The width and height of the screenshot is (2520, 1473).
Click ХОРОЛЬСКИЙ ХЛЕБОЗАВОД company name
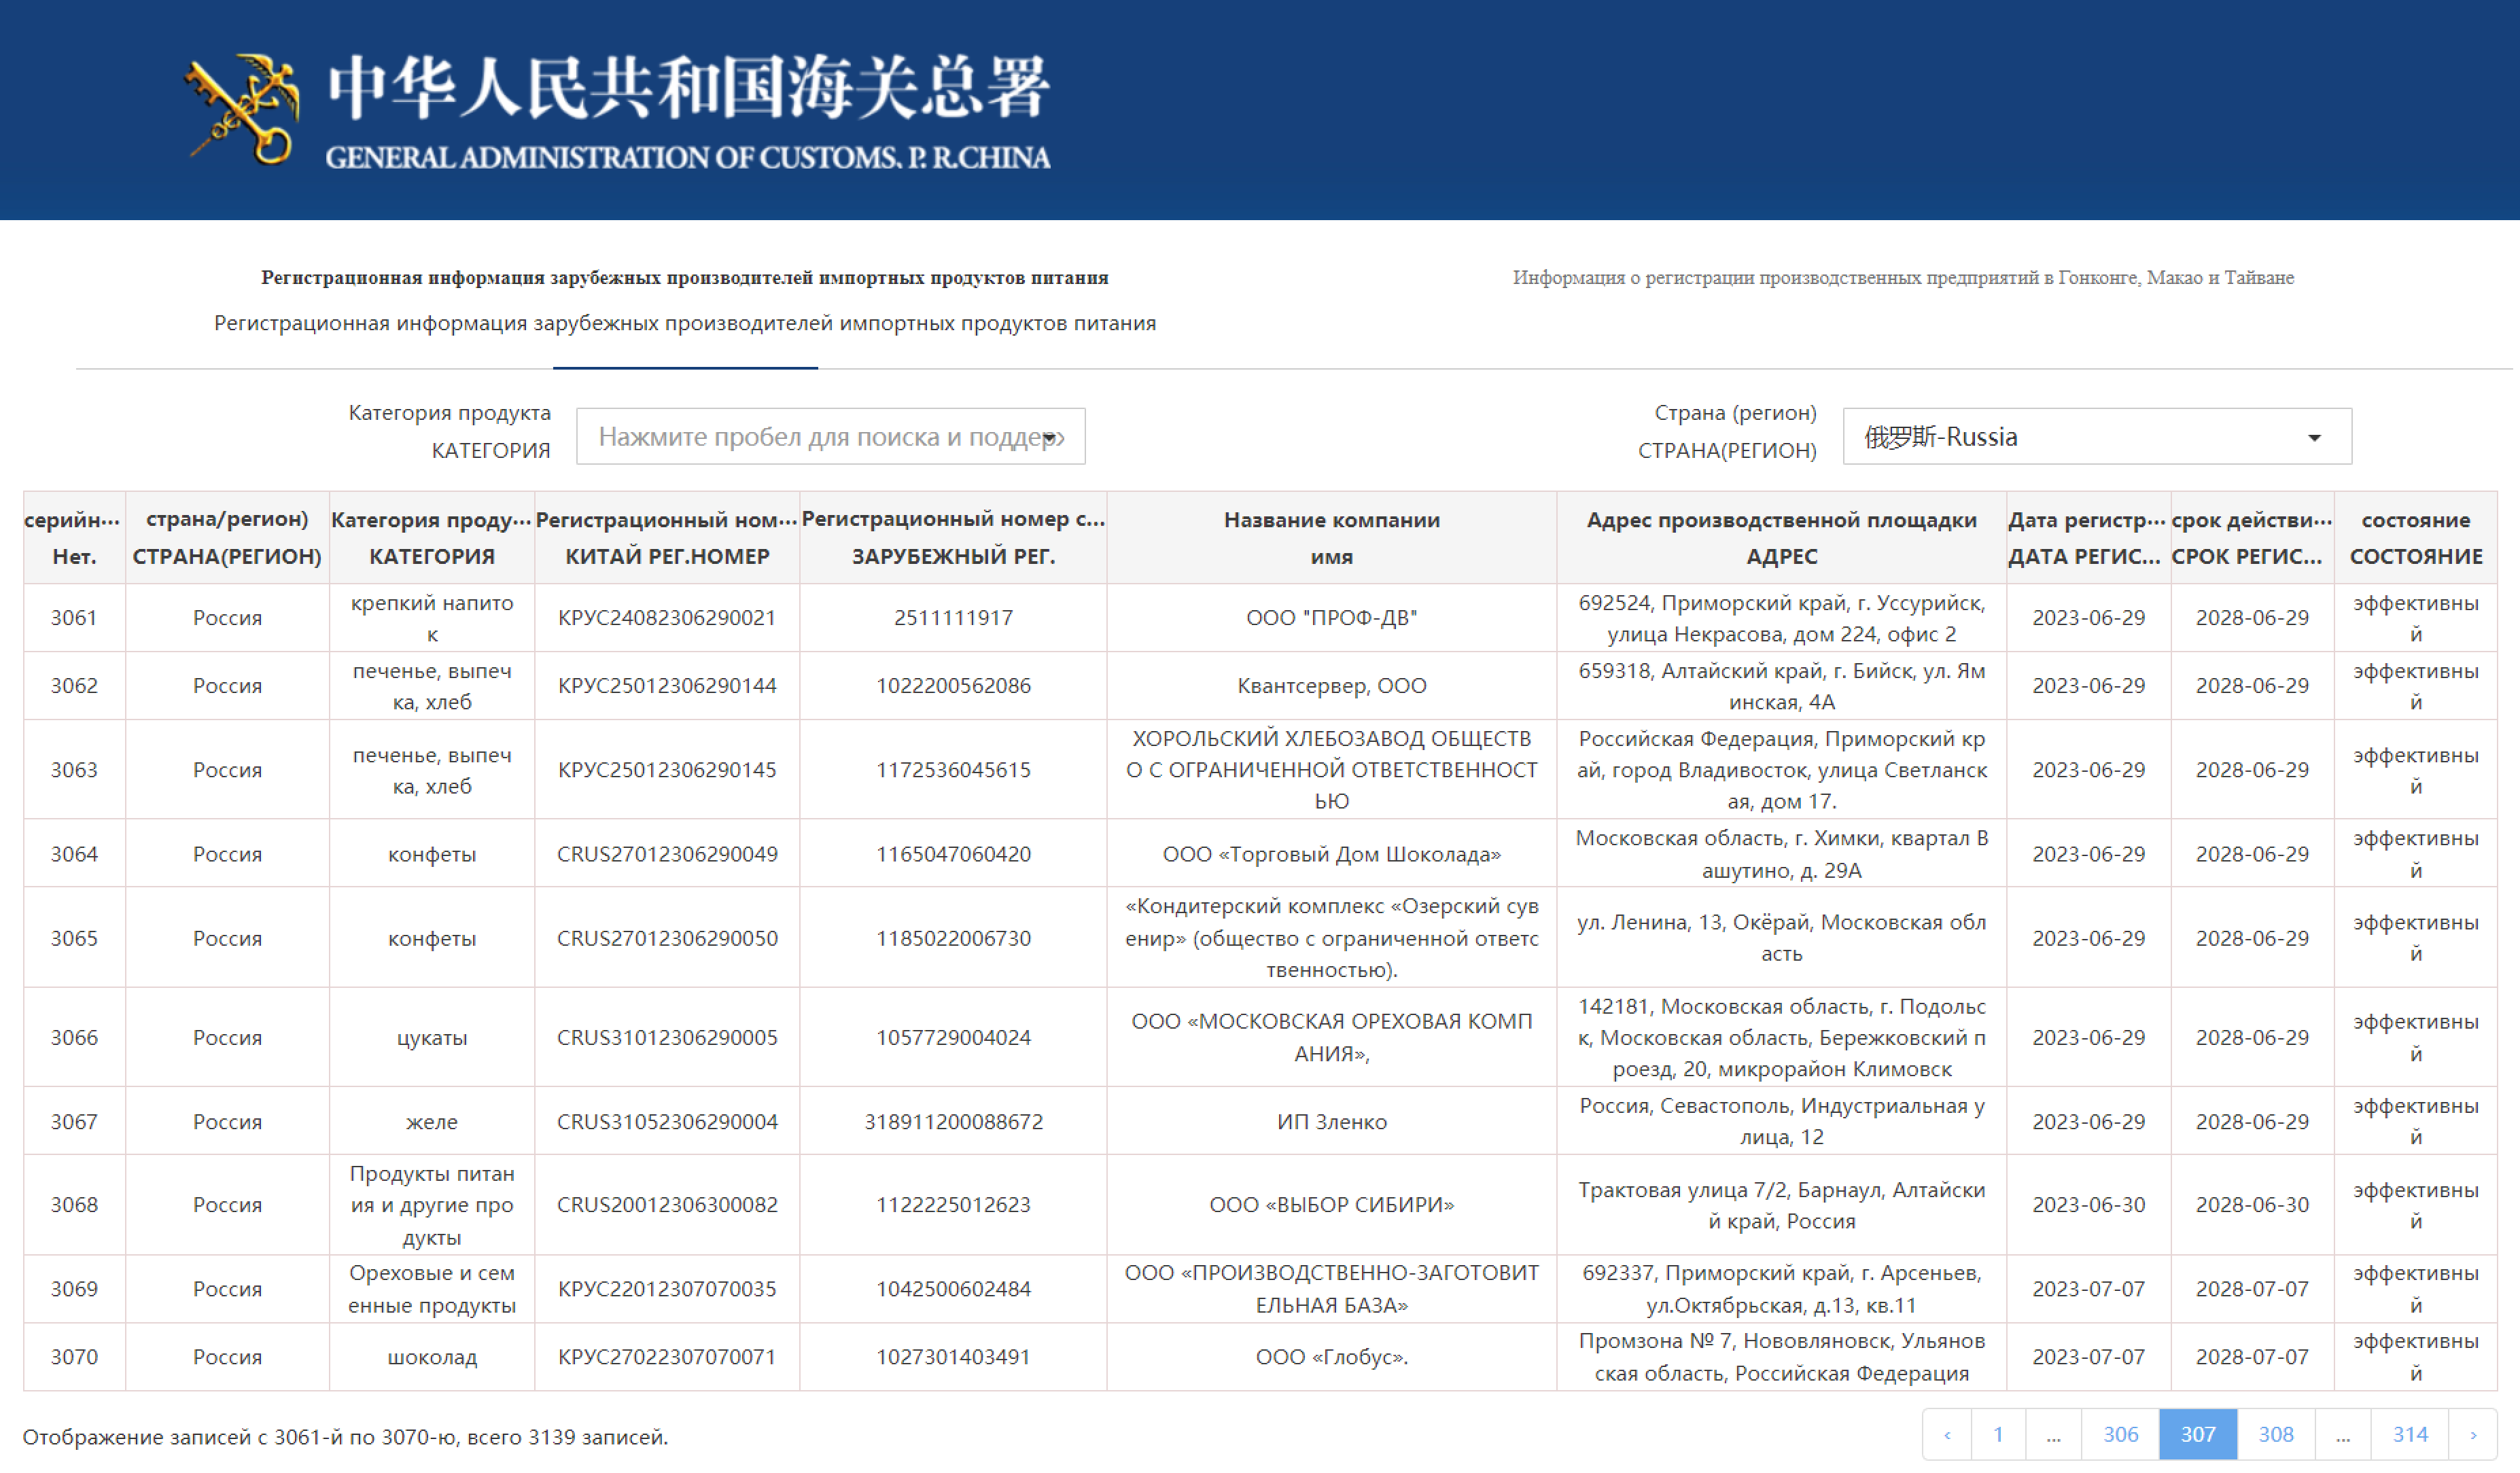click(1331, 770)
